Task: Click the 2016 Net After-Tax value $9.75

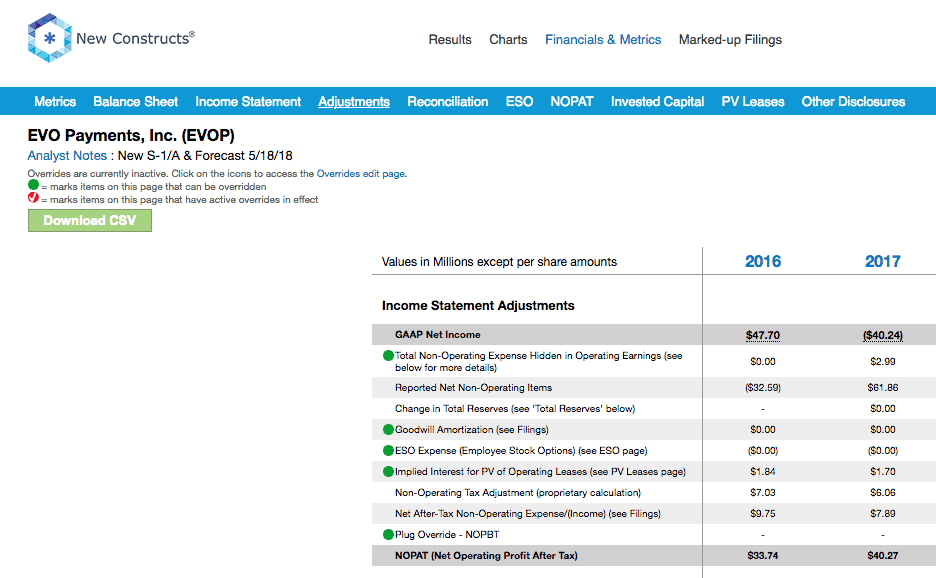Action: tap(763, 514)
